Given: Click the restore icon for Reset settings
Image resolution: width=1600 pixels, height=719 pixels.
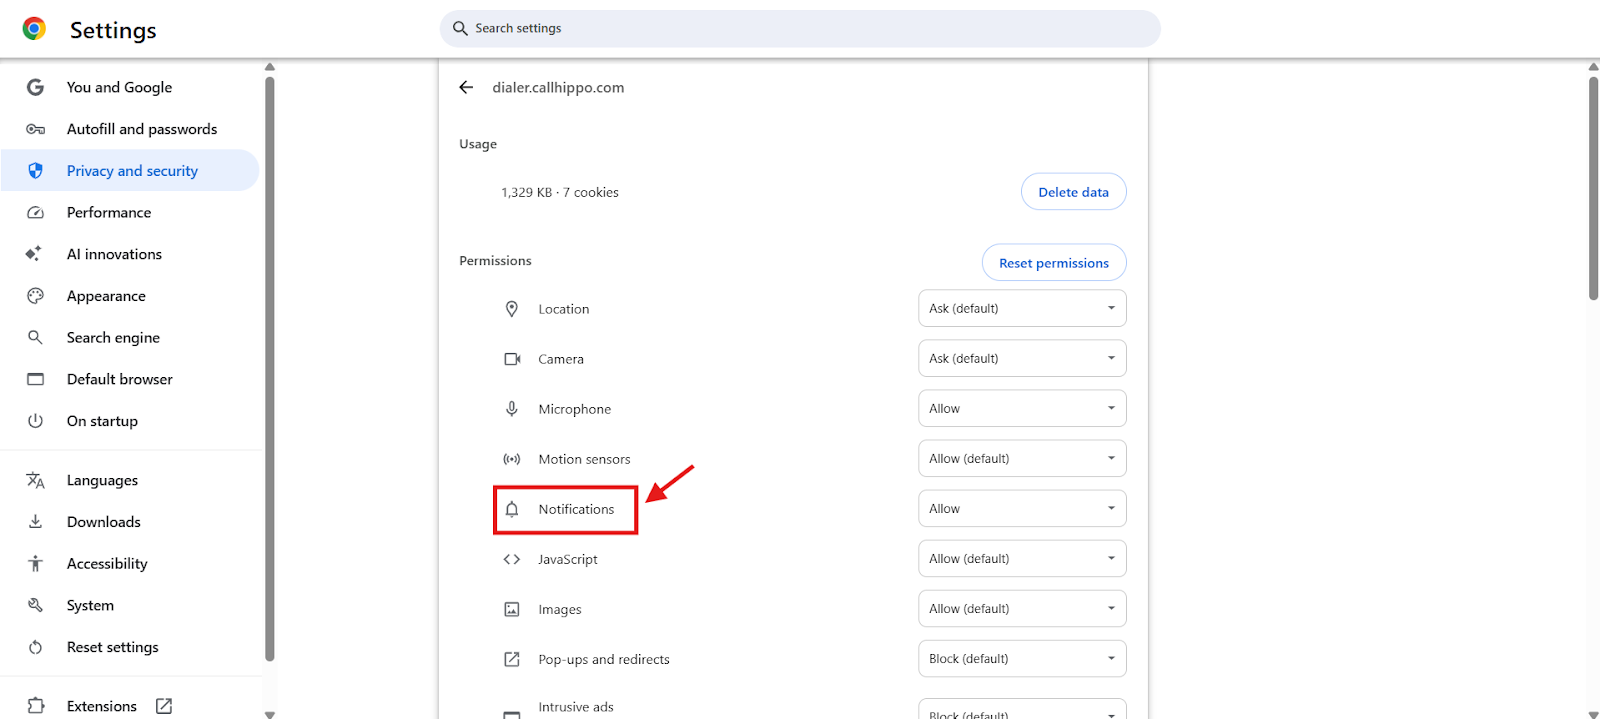Looking at the screenshot, I should (35, 647).
